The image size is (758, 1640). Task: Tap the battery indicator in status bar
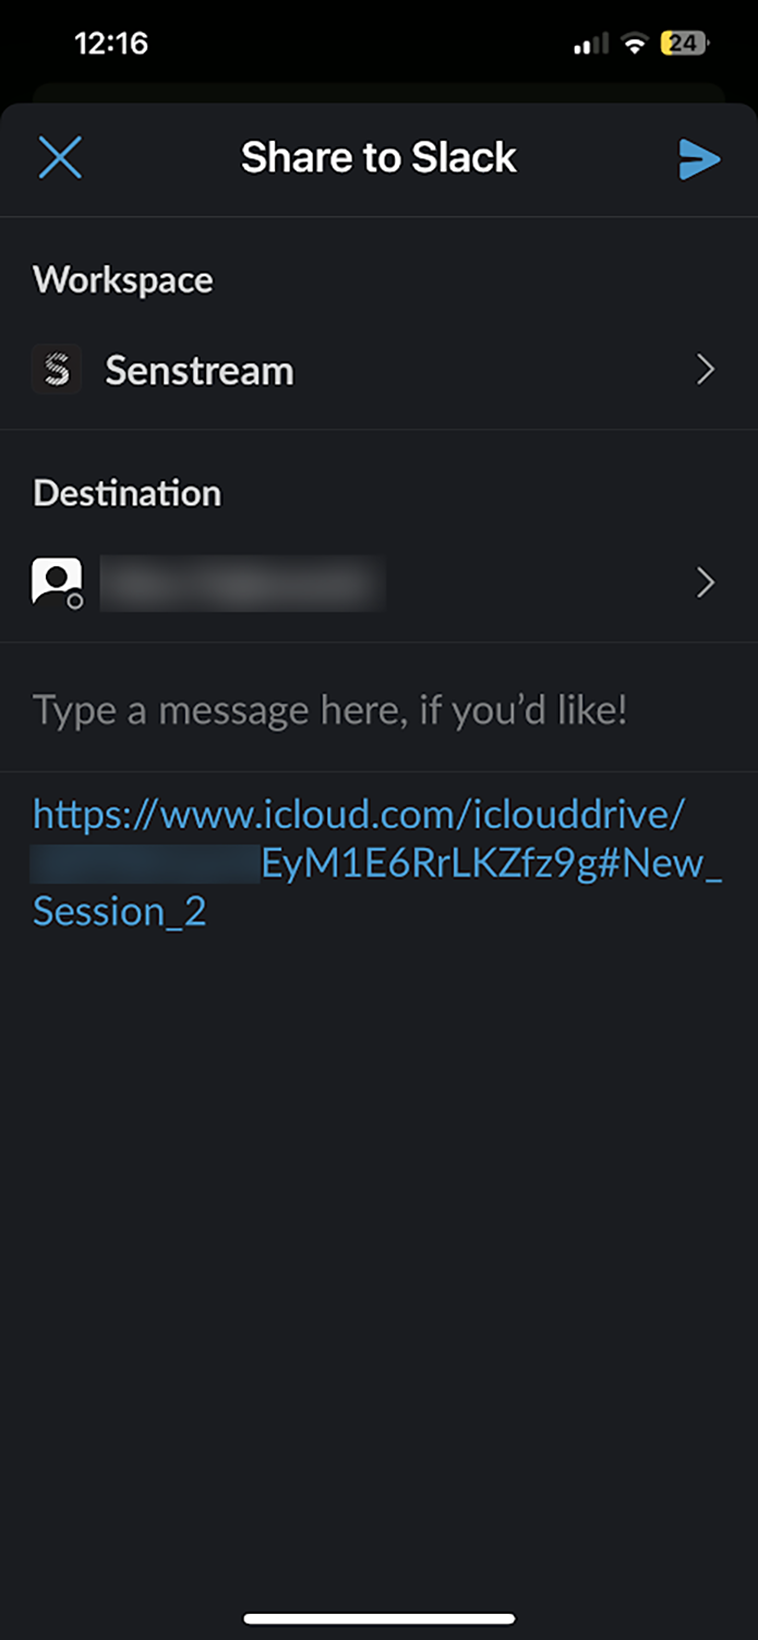coord(684,43)
